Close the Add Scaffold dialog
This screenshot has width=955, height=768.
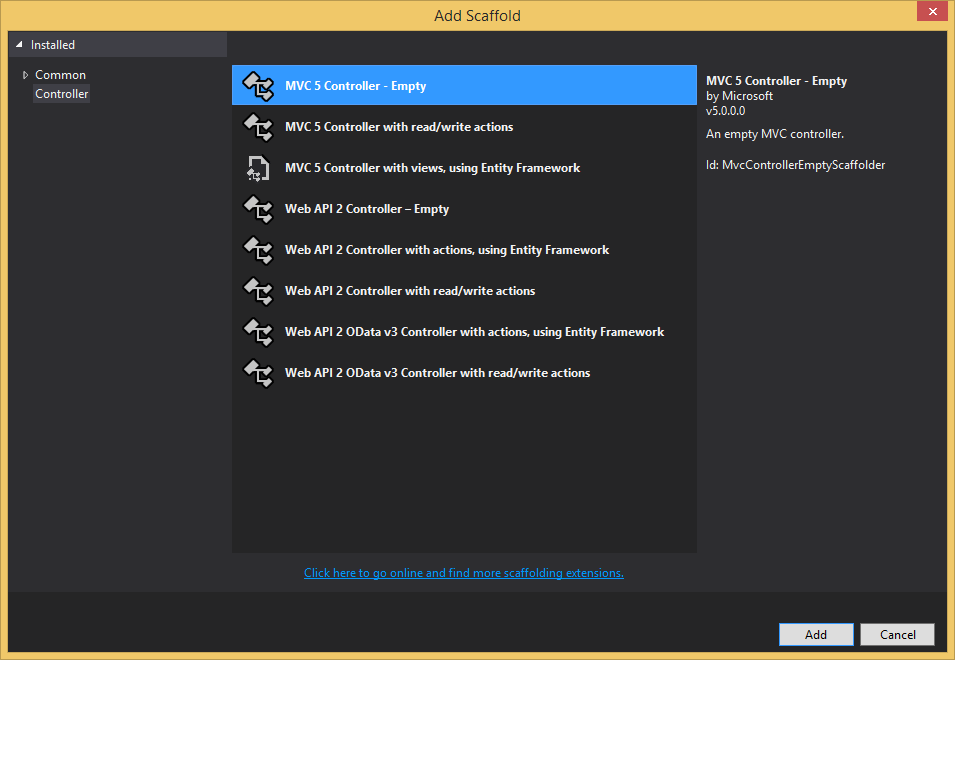coord(932,12)
